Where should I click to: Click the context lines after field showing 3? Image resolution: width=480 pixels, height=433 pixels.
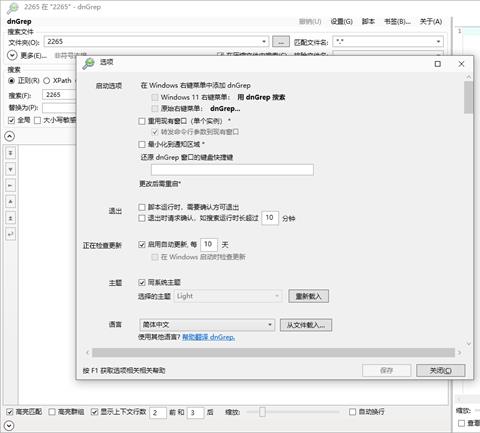point(196,413)
